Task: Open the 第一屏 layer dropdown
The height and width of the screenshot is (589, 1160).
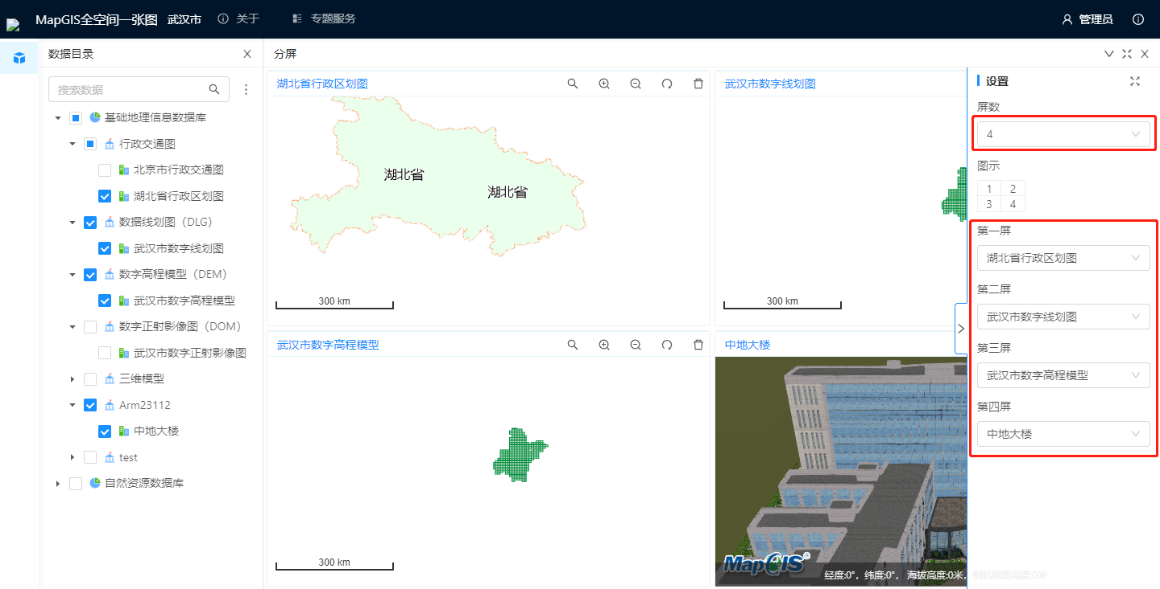Action: click(1063, 258)
